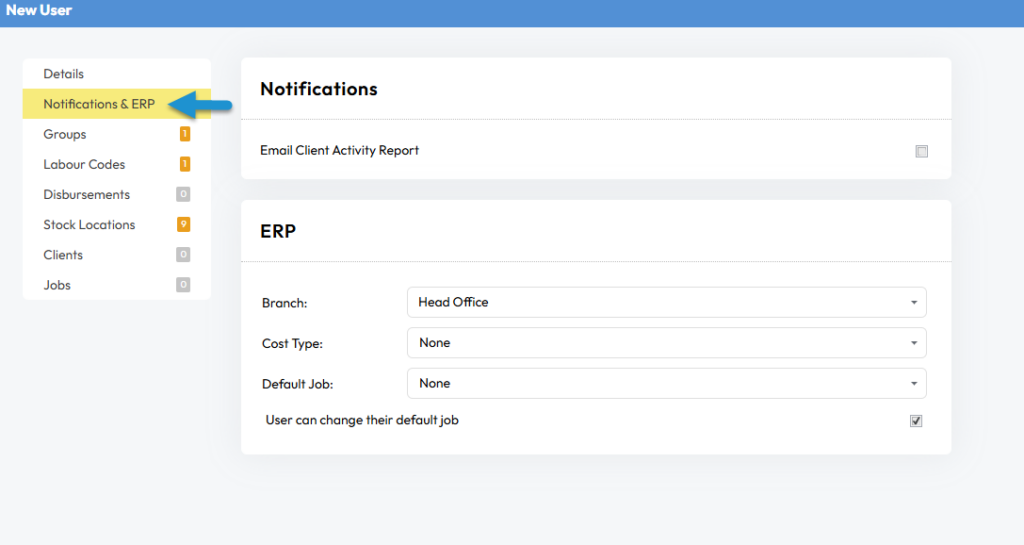
Task: Open the Branch dropdown showing Head Office
Action: (667, 302)
